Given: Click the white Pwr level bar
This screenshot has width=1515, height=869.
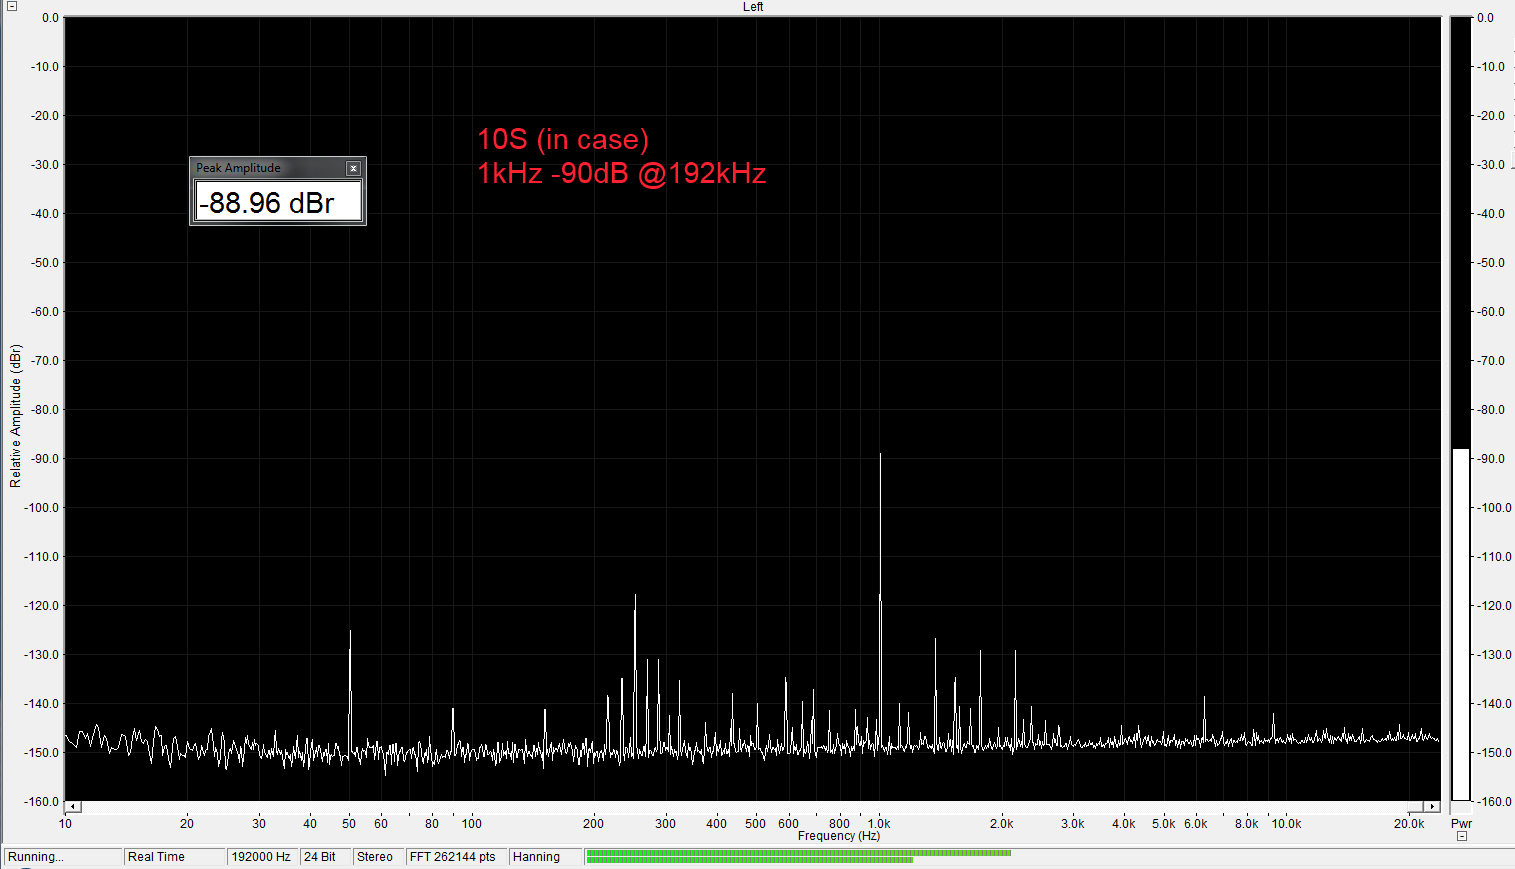Looking at the screenshot, I should 1461,625.
